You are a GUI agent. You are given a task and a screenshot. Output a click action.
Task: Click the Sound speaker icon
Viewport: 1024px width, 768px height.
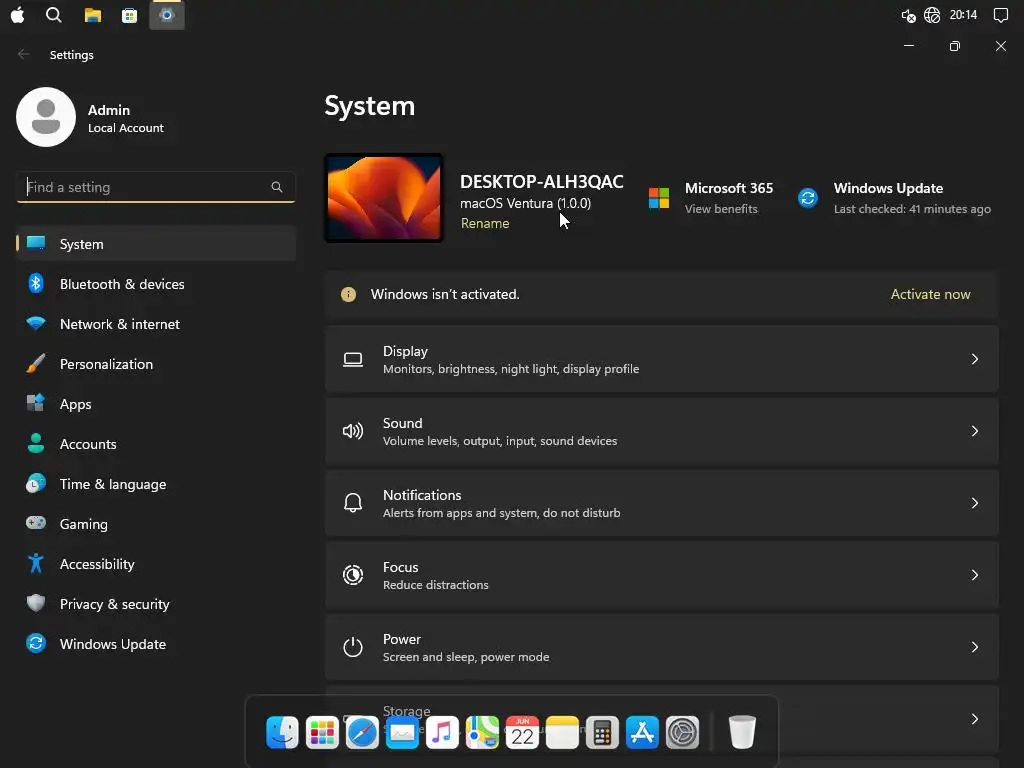pyautogui.click(x=353, y=431)
